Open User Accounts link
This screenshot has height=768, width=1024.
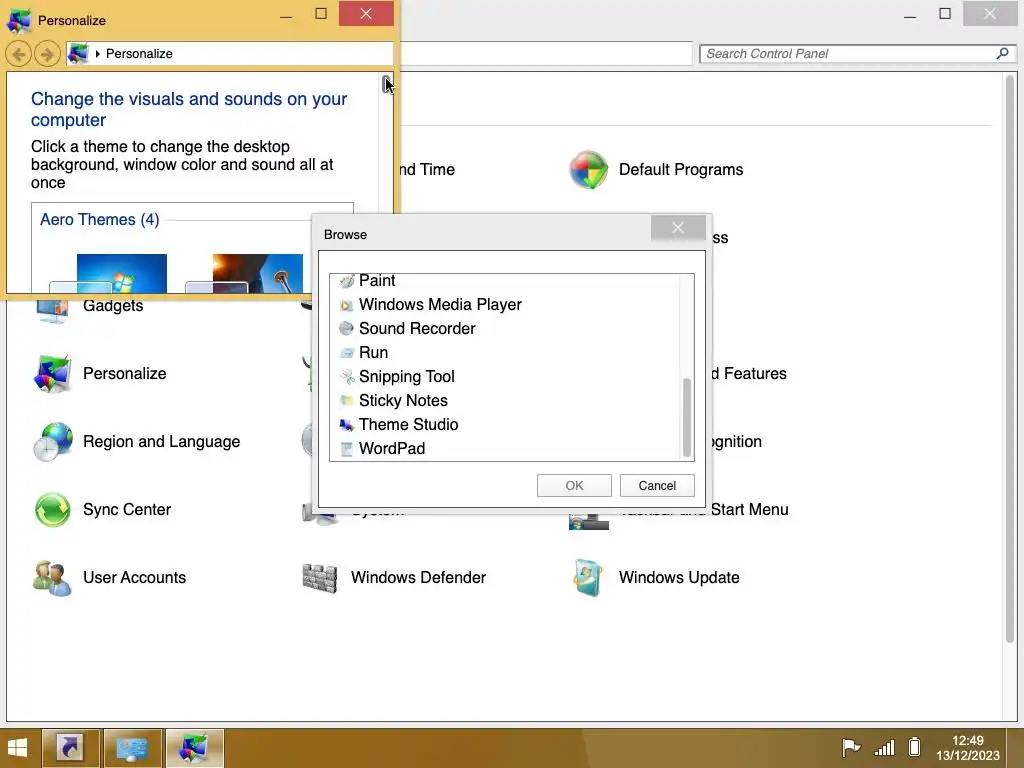(x=134, y=578)
